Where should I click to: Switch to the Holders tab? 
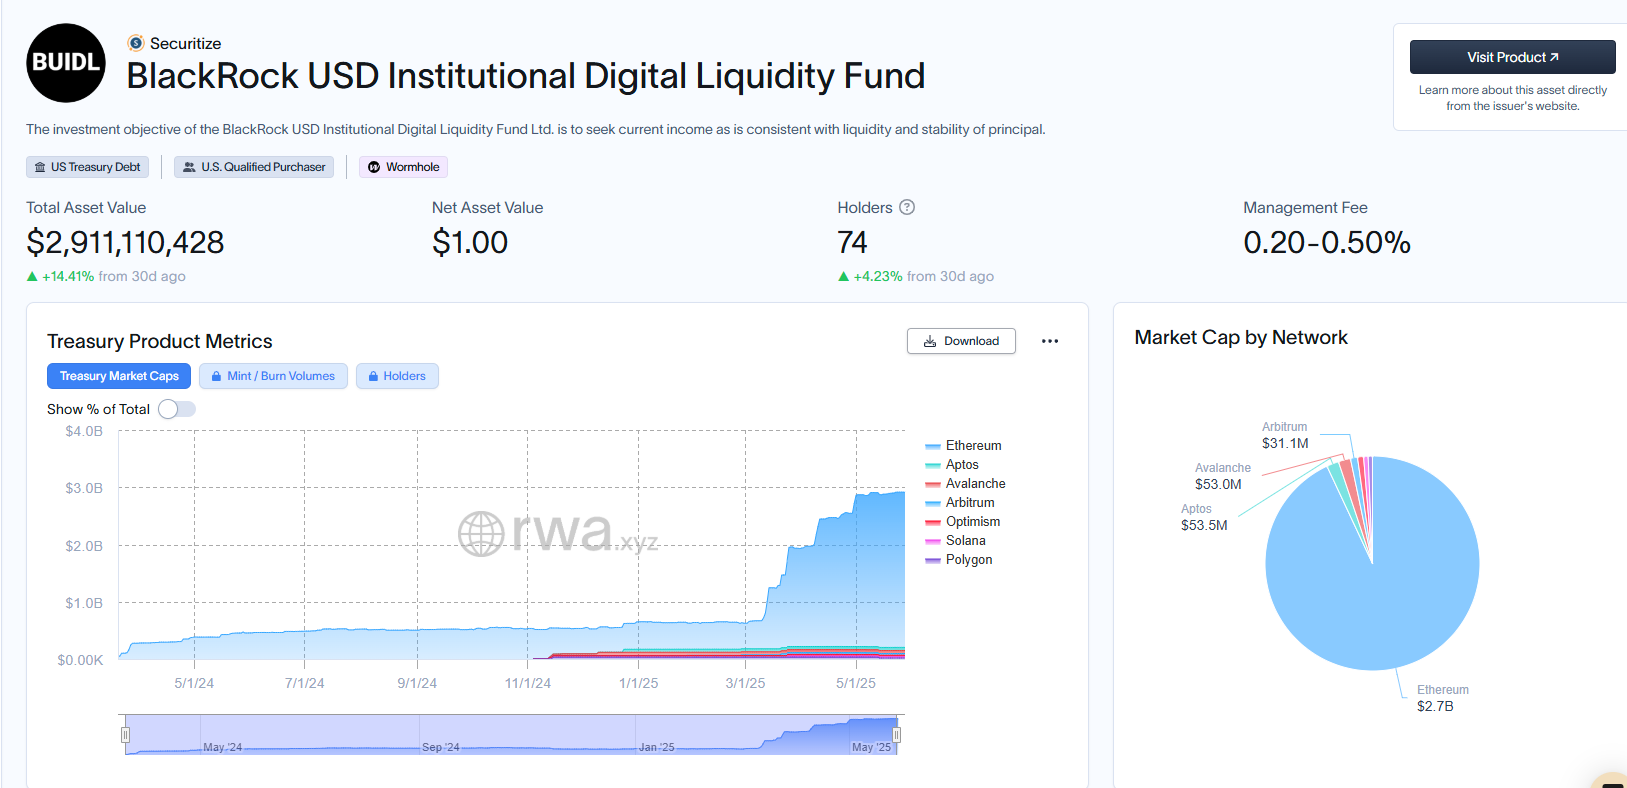pyautogui.click(x=397, y=376)
